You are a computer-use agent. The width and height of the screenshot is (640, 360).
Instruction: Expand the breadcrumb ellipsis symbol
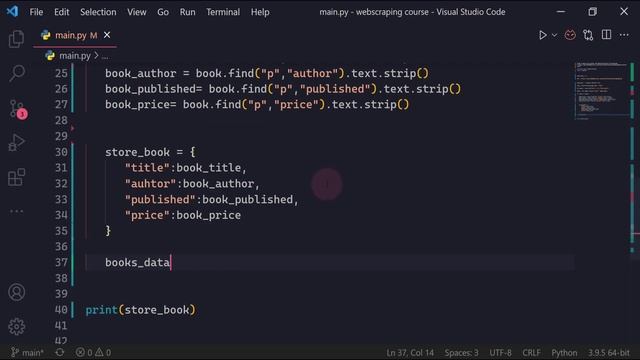[105, 56]
